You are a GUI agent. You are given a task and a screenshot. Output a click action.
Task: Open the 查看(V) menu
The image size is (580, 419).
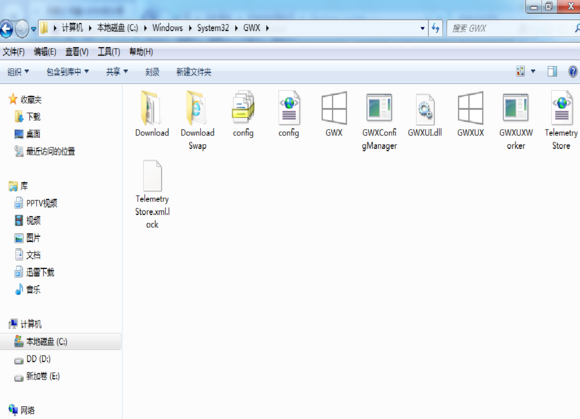click(x=77, y=52)
